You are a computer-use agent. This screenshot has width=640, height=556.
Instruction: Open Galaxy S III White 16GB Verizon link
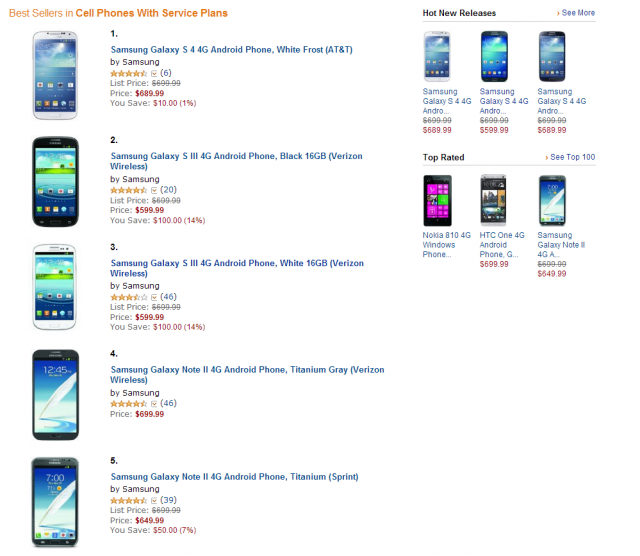[237, 268]
